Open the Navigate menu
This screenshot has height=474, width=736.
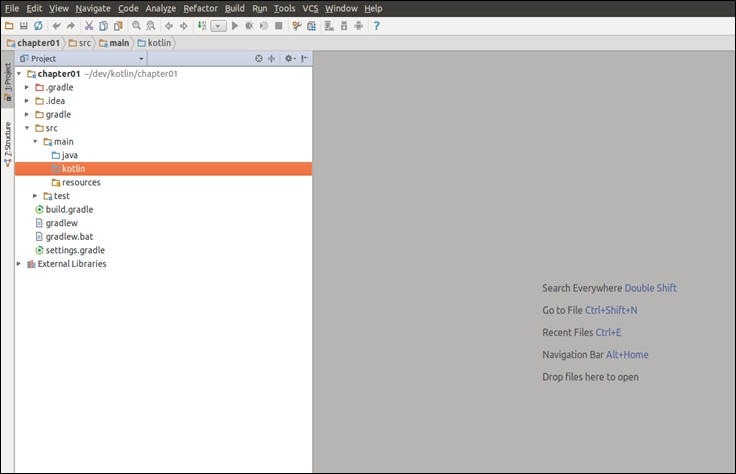[x=93, y=8]
